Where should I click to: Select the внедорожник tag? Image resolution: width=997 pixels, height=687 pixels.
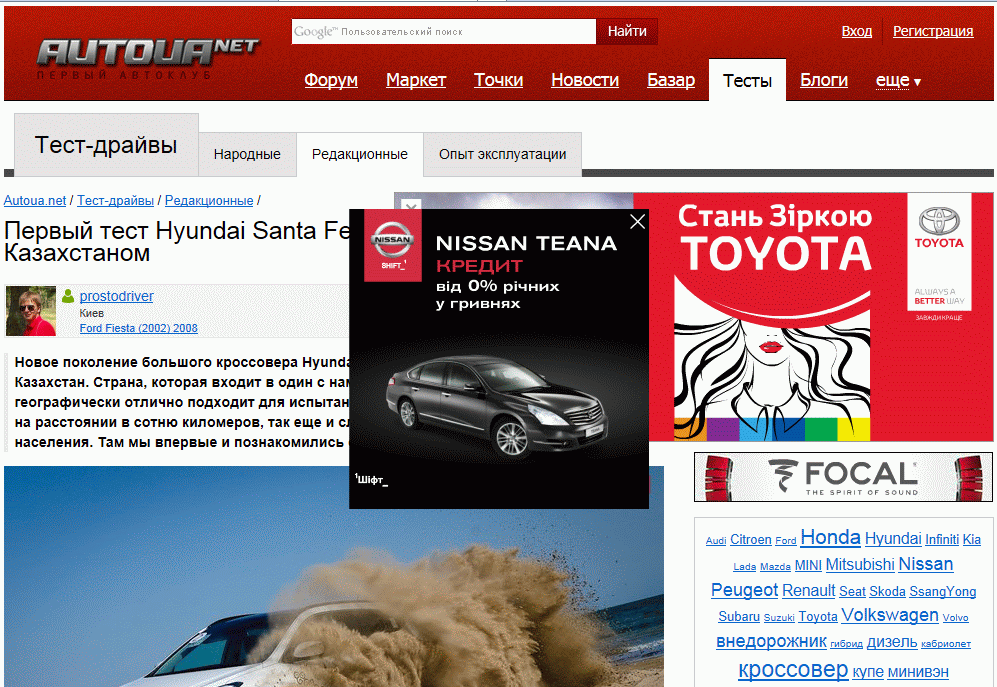click(771, 641)
